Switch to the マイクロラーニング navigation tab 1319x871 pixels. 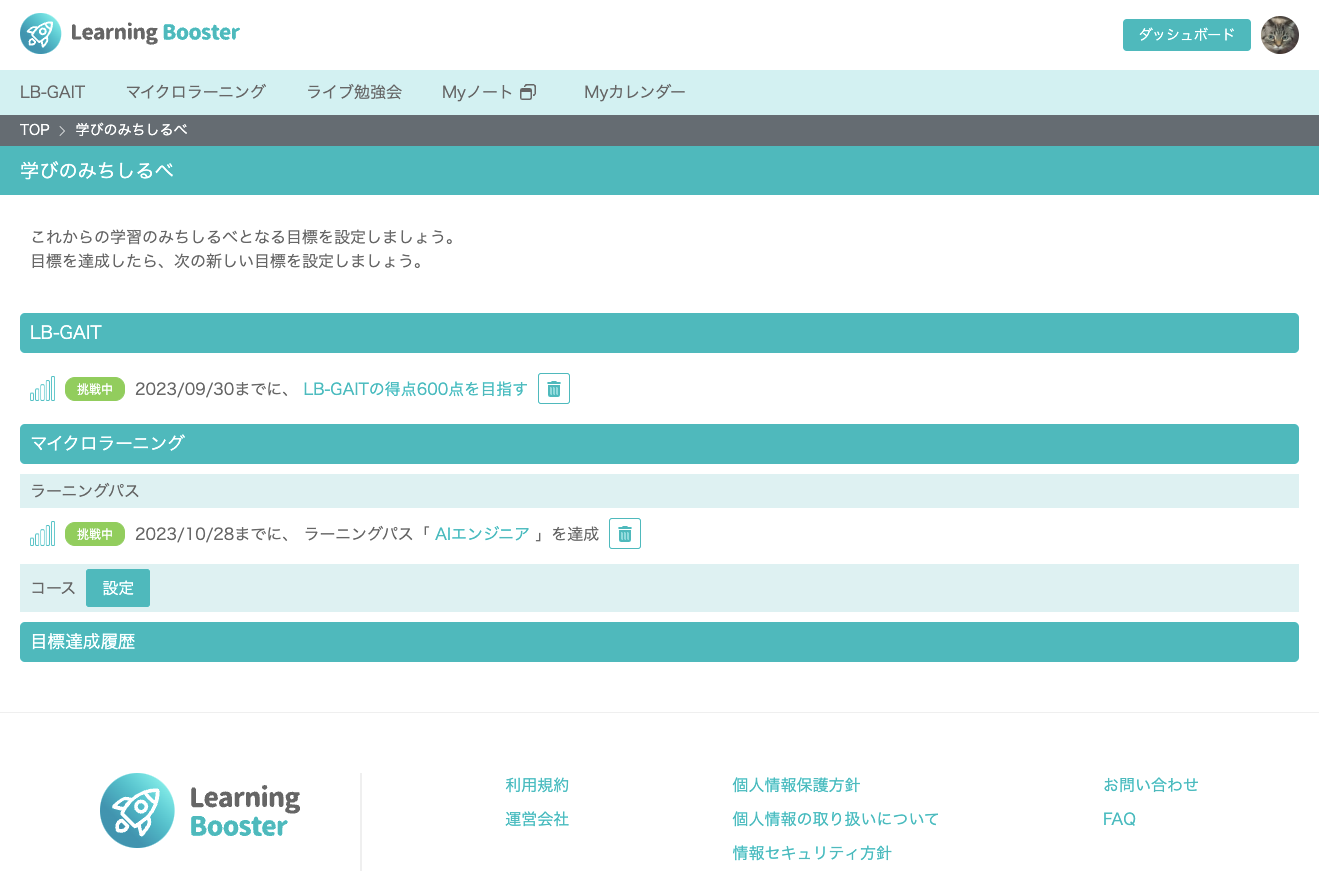[x=196, y=91]
